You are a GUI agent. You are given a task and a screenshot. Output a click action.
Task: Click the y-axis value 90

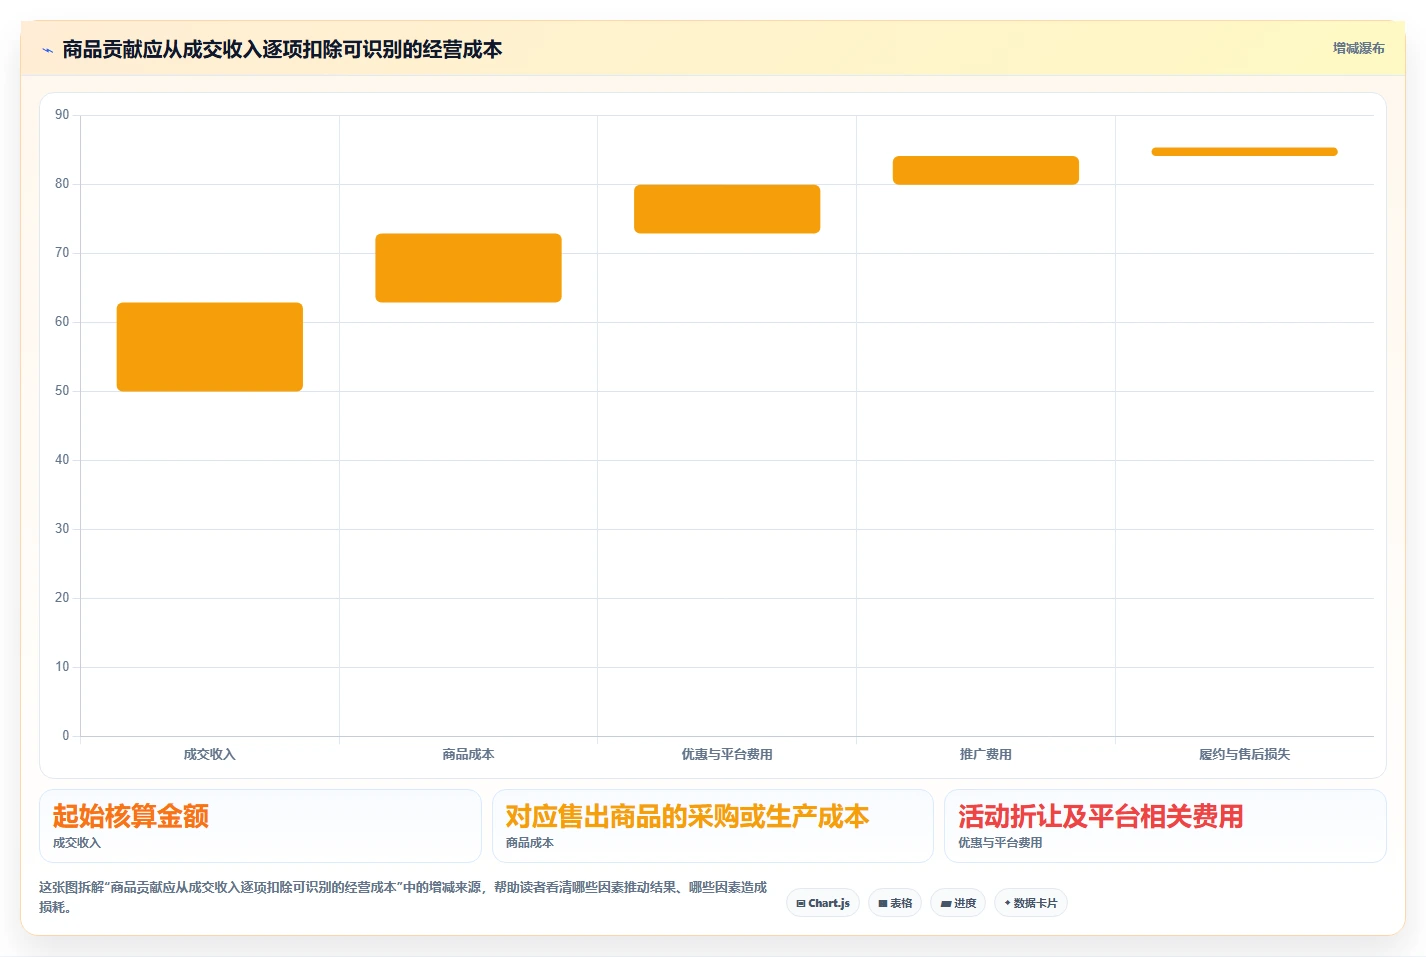(x=62, y=115)
